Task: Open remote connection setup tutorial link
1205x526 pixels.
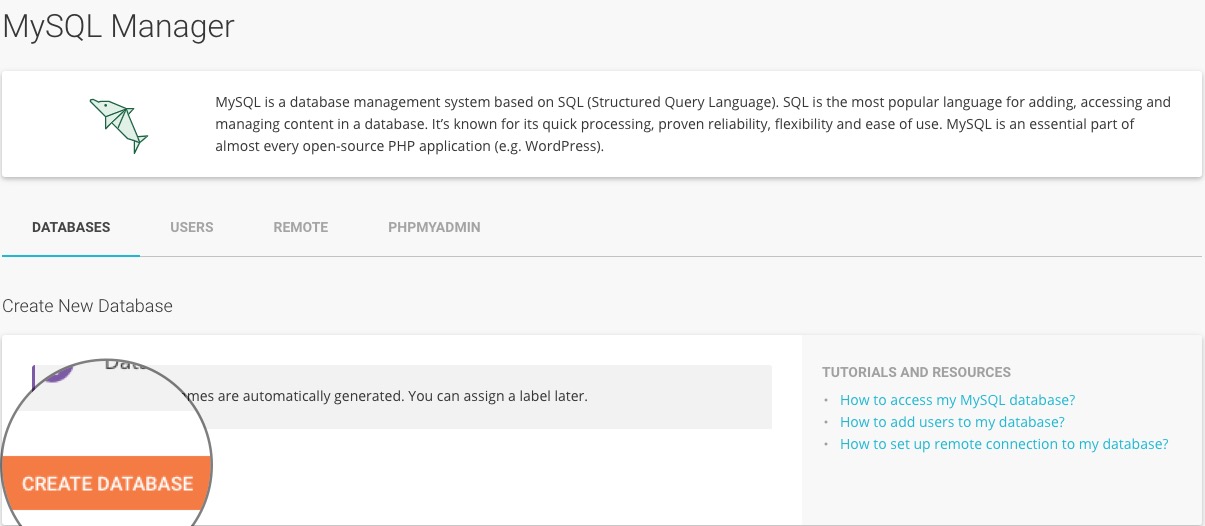Action: 1004,444
